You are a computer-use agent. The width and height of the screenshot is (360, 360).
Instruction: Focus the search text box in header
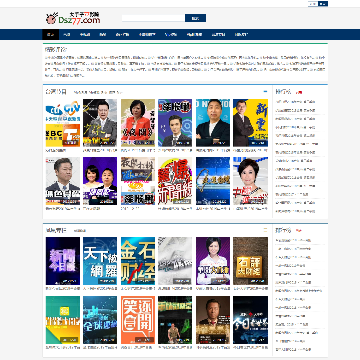pyautogui.click(x=153, y=18)
